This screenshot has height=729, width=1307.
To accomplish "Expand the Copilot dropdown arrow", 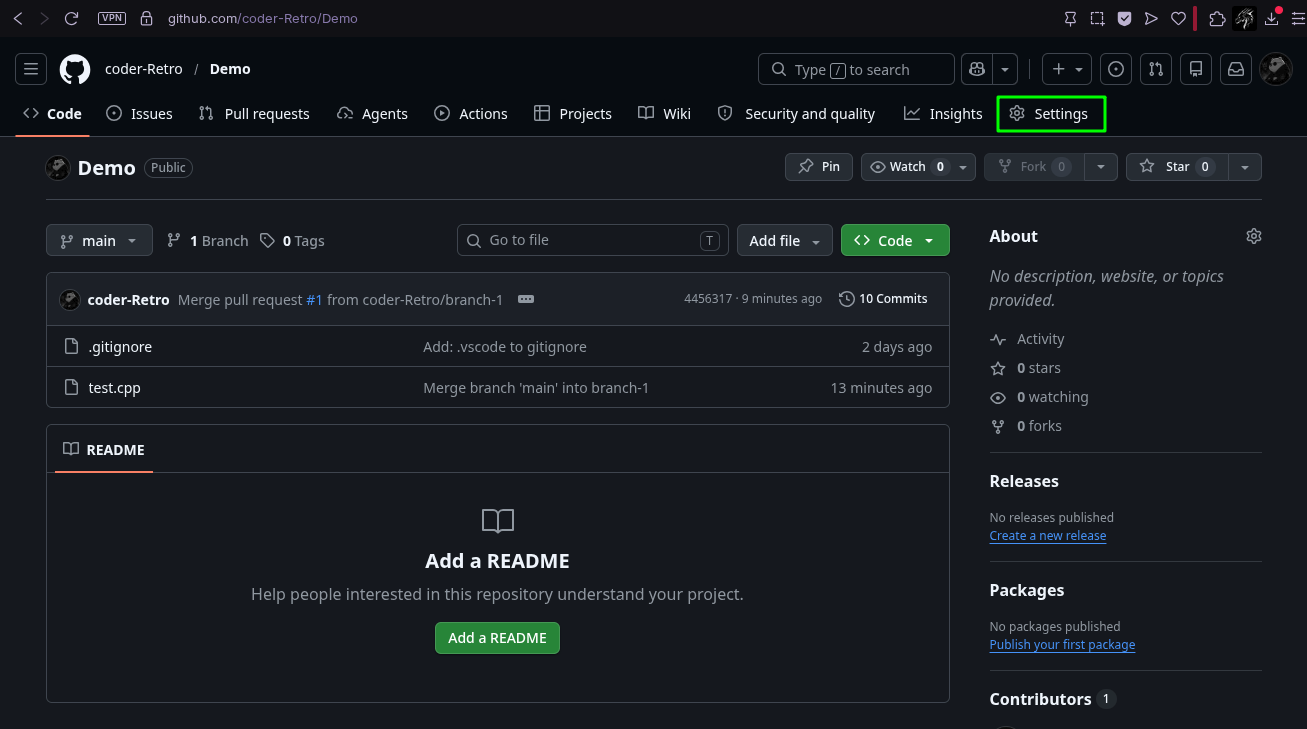I will tap(1005, 69).
